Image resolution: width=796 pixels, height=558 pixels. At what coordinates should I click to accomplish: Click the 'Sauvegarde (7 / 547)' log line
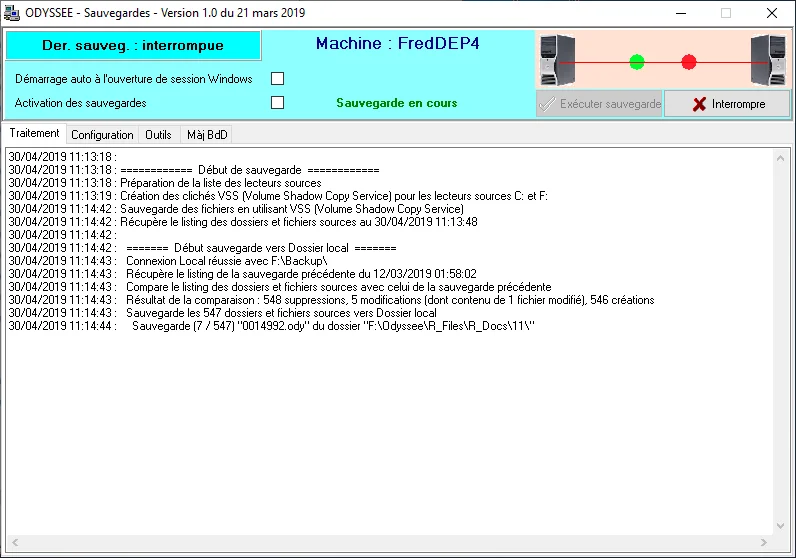coord(272,326)
